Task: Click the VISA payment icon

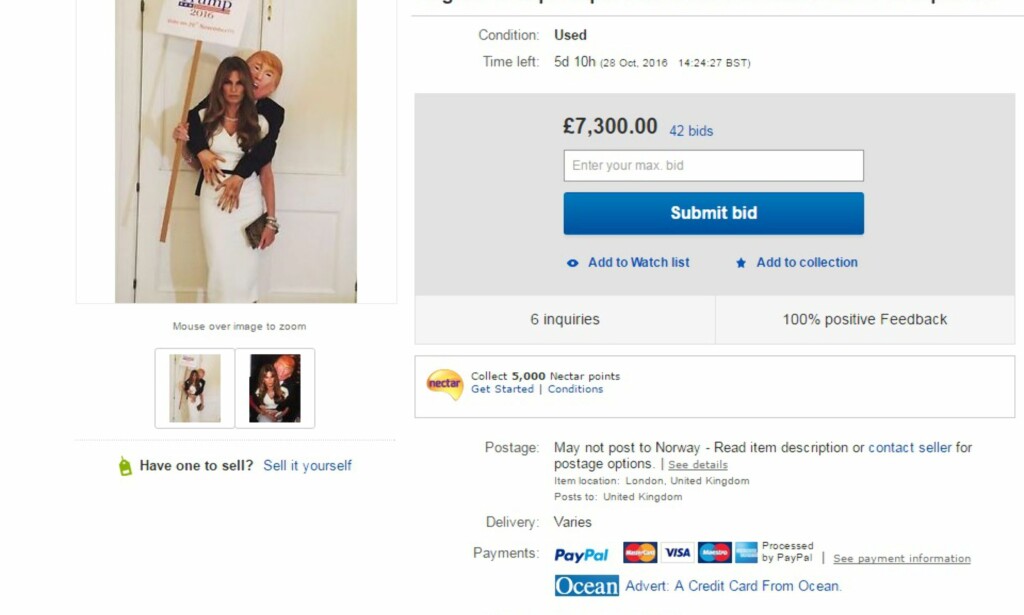Action: 677,553
